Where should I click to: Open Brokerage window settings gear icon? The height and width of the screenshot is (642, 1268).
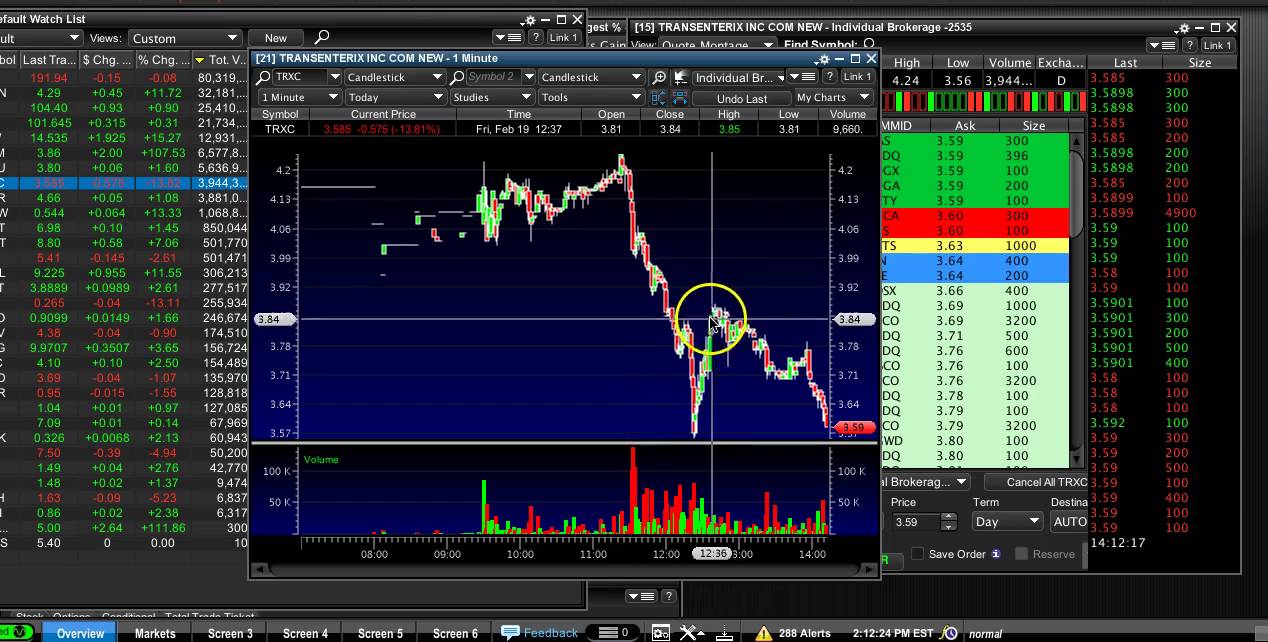click(1183, 28)
